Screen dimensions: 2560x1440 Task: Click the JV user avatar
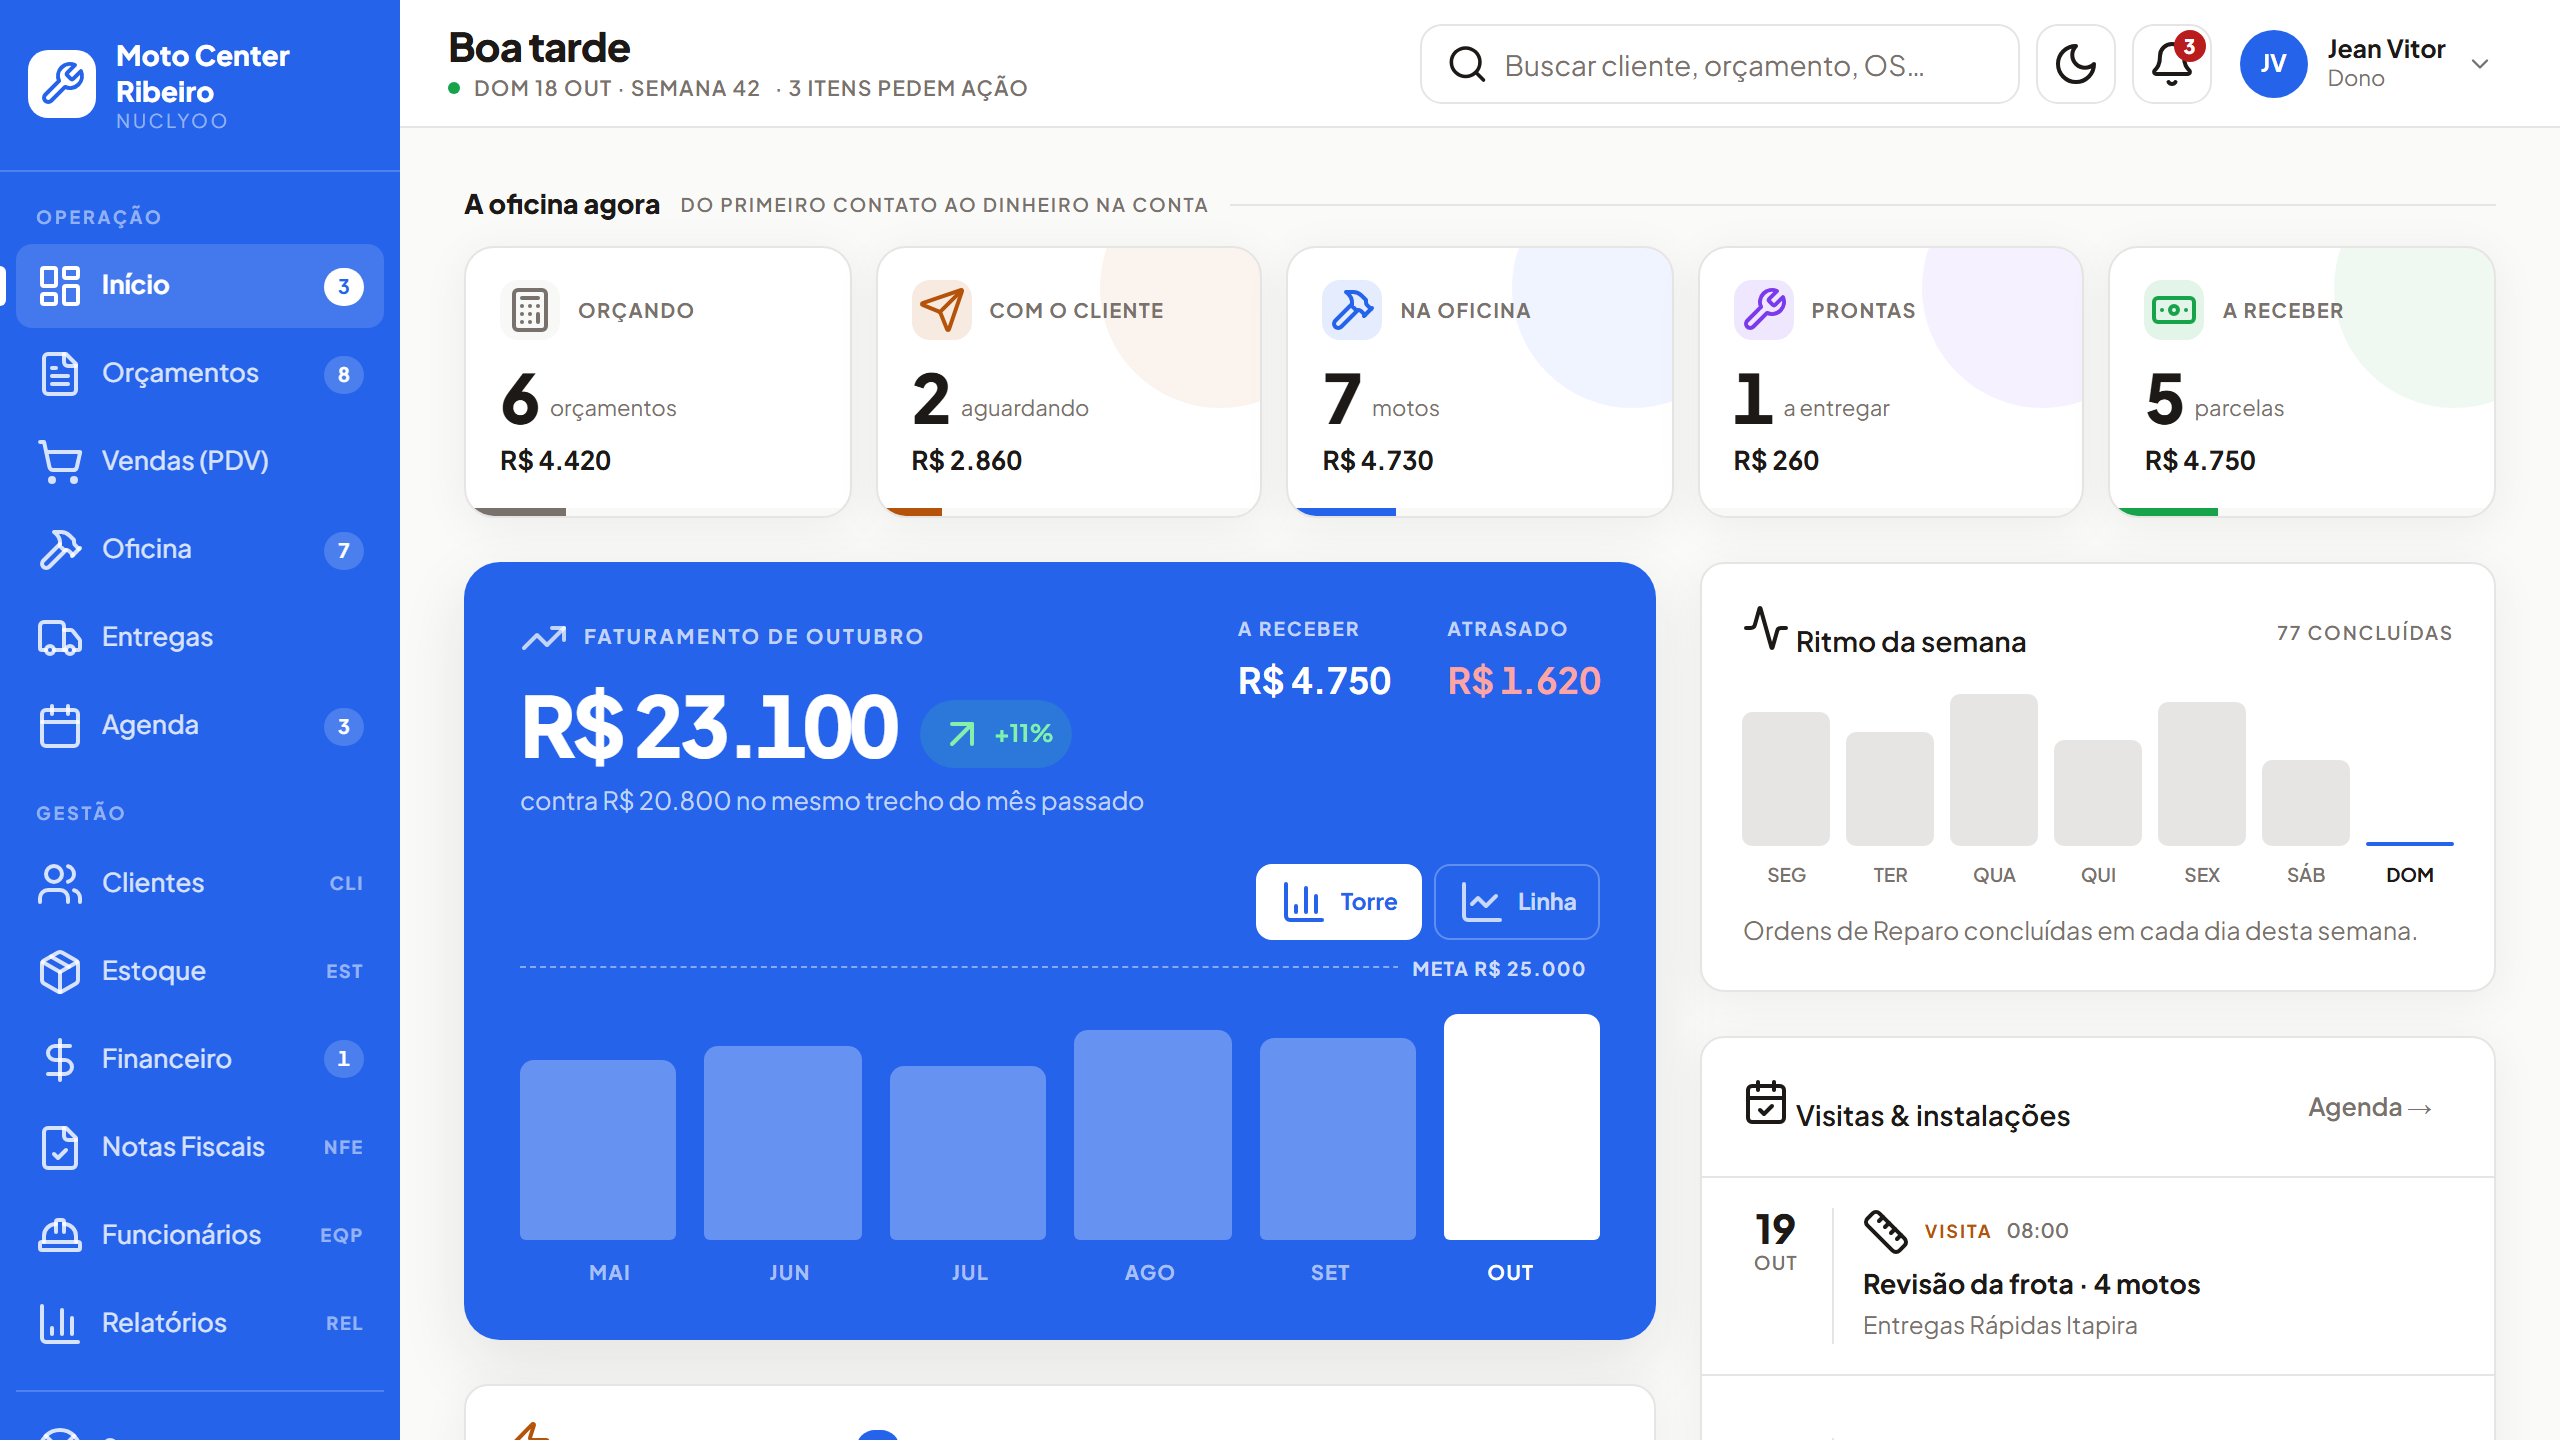point(2274,64)
